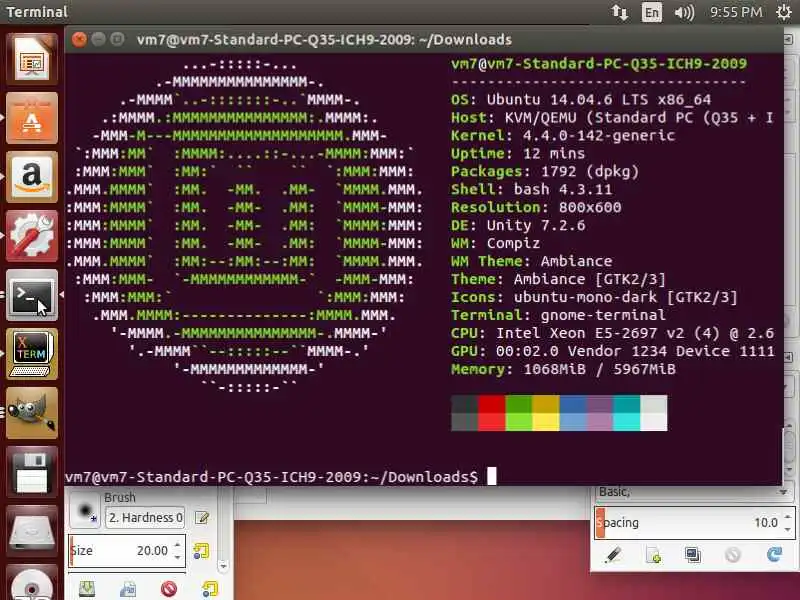Open LibreOffice Impress from the launcher
This screenshot has width=800, height=600.
(x=32, y=59)
